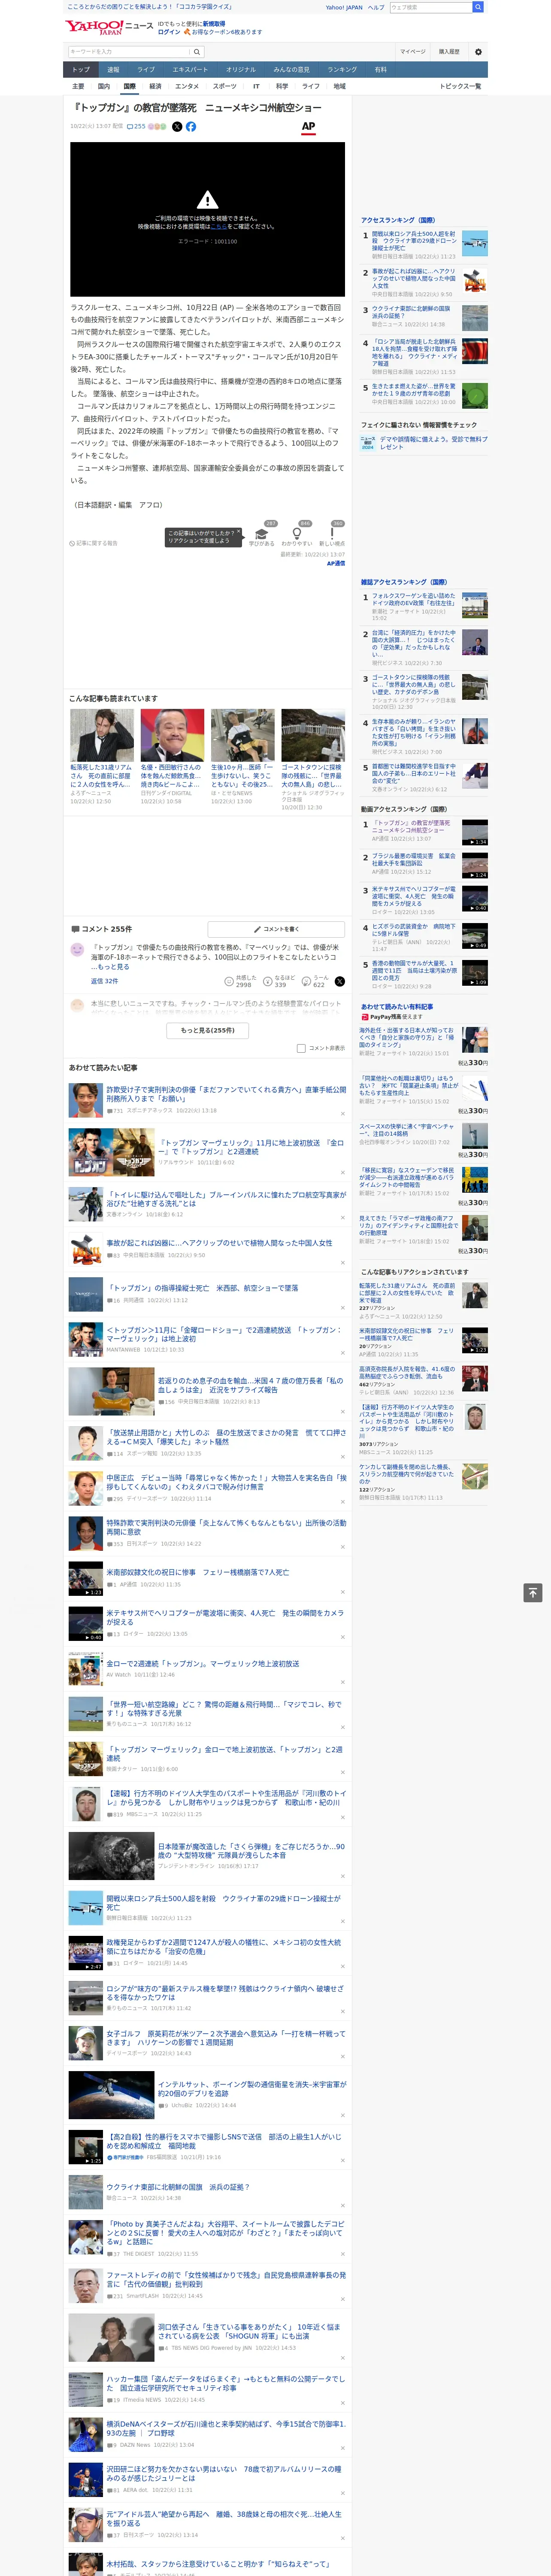Open the '返信 32件' replies link

(x=104, y=982)
